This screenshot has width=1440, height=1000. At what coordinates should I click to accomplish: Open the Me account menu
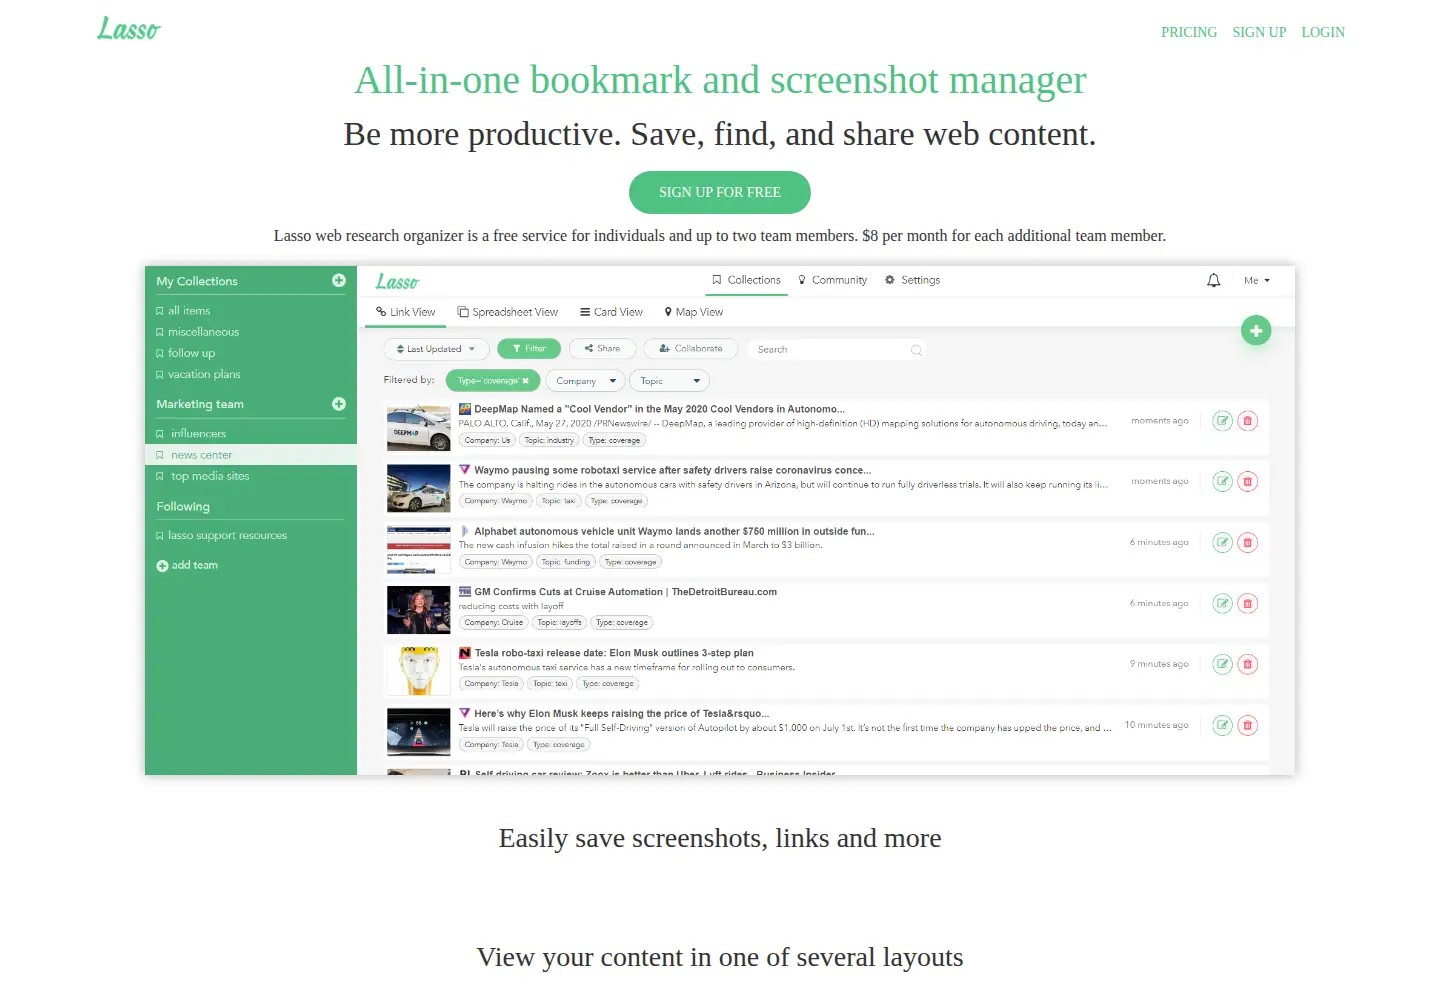point(1257,281)
